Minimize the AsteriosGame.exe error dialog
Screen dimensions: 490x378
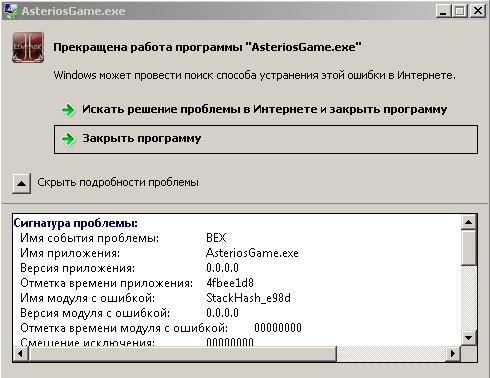coord(443,11)
